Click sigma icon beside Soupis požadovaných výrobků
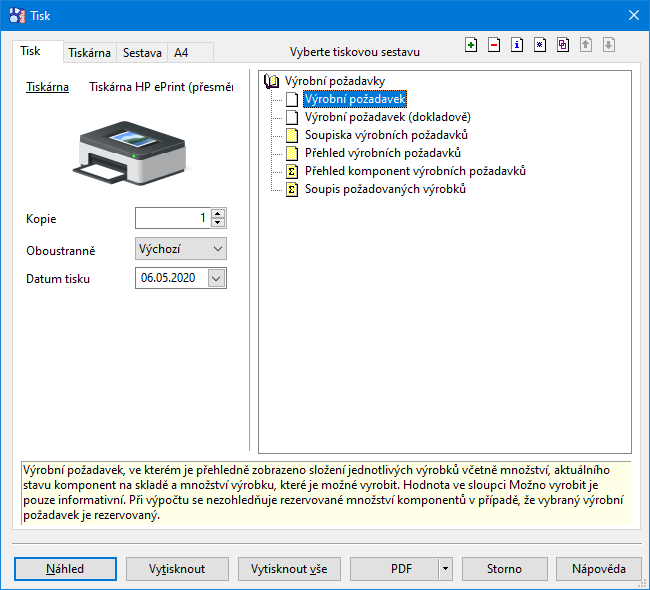Image resolution: width=650 pixels, height=590 pixels. click(x=292, y=189)
